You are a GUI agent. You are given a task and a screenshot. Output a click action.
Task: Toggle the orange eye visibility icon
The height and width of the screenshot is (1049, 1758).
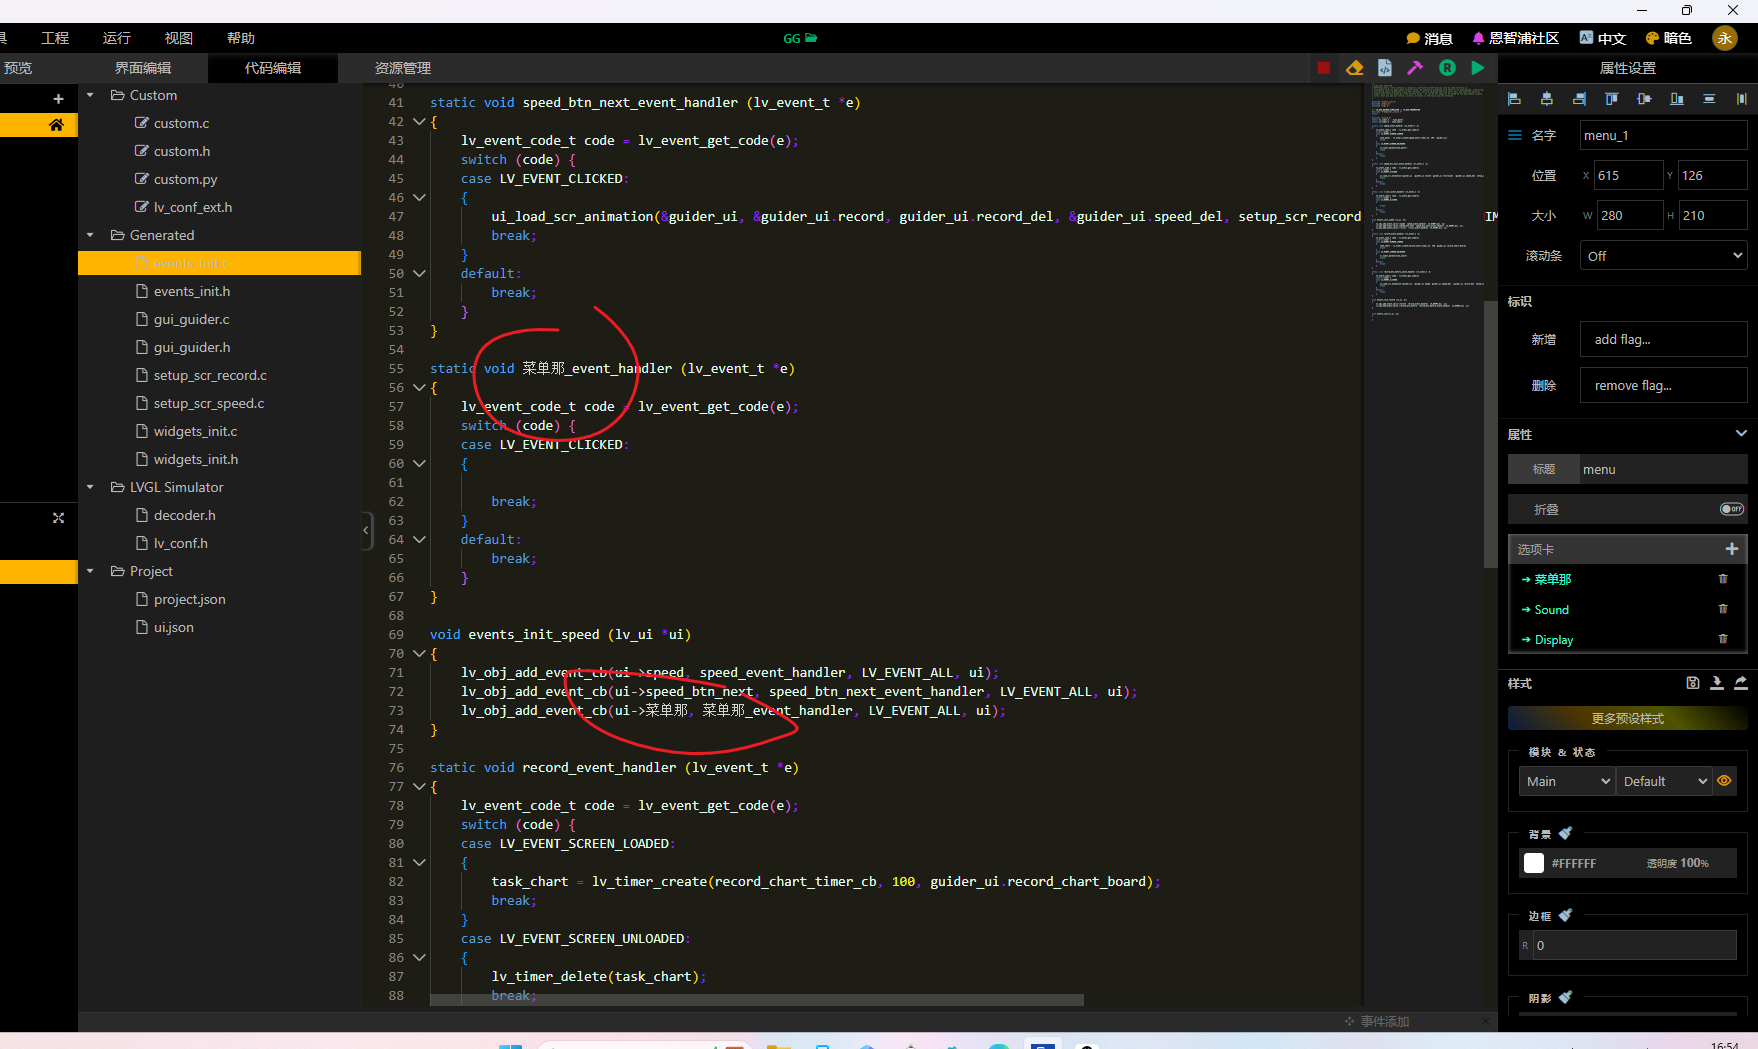click(x=1724, y=781)
